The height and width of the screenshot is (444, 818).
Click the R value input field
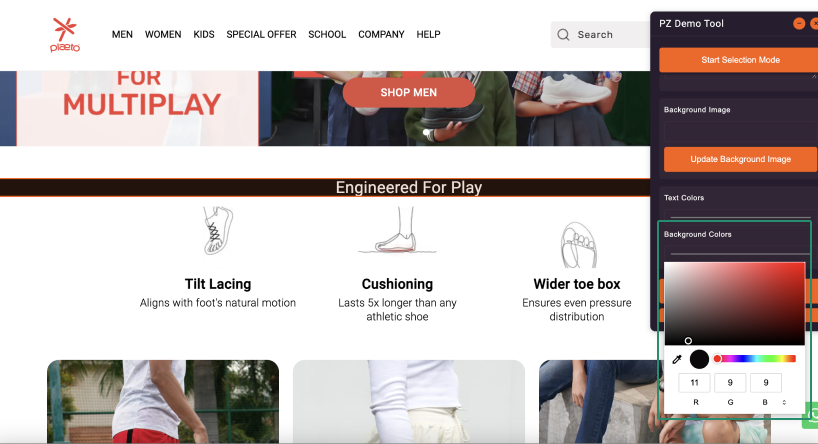click(x=694, y=383)
